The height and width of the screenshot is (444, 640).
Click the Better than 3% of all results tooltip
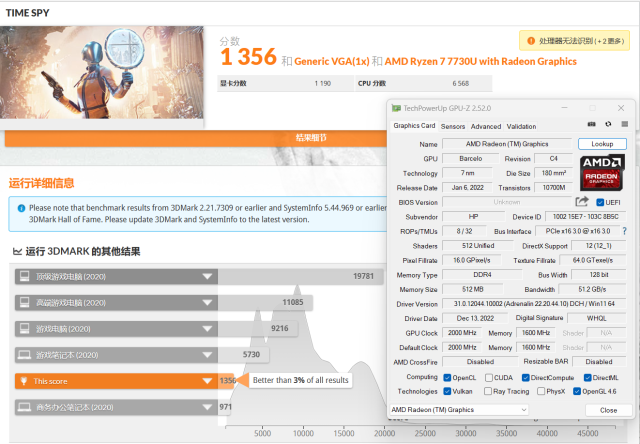click(300, 380)
